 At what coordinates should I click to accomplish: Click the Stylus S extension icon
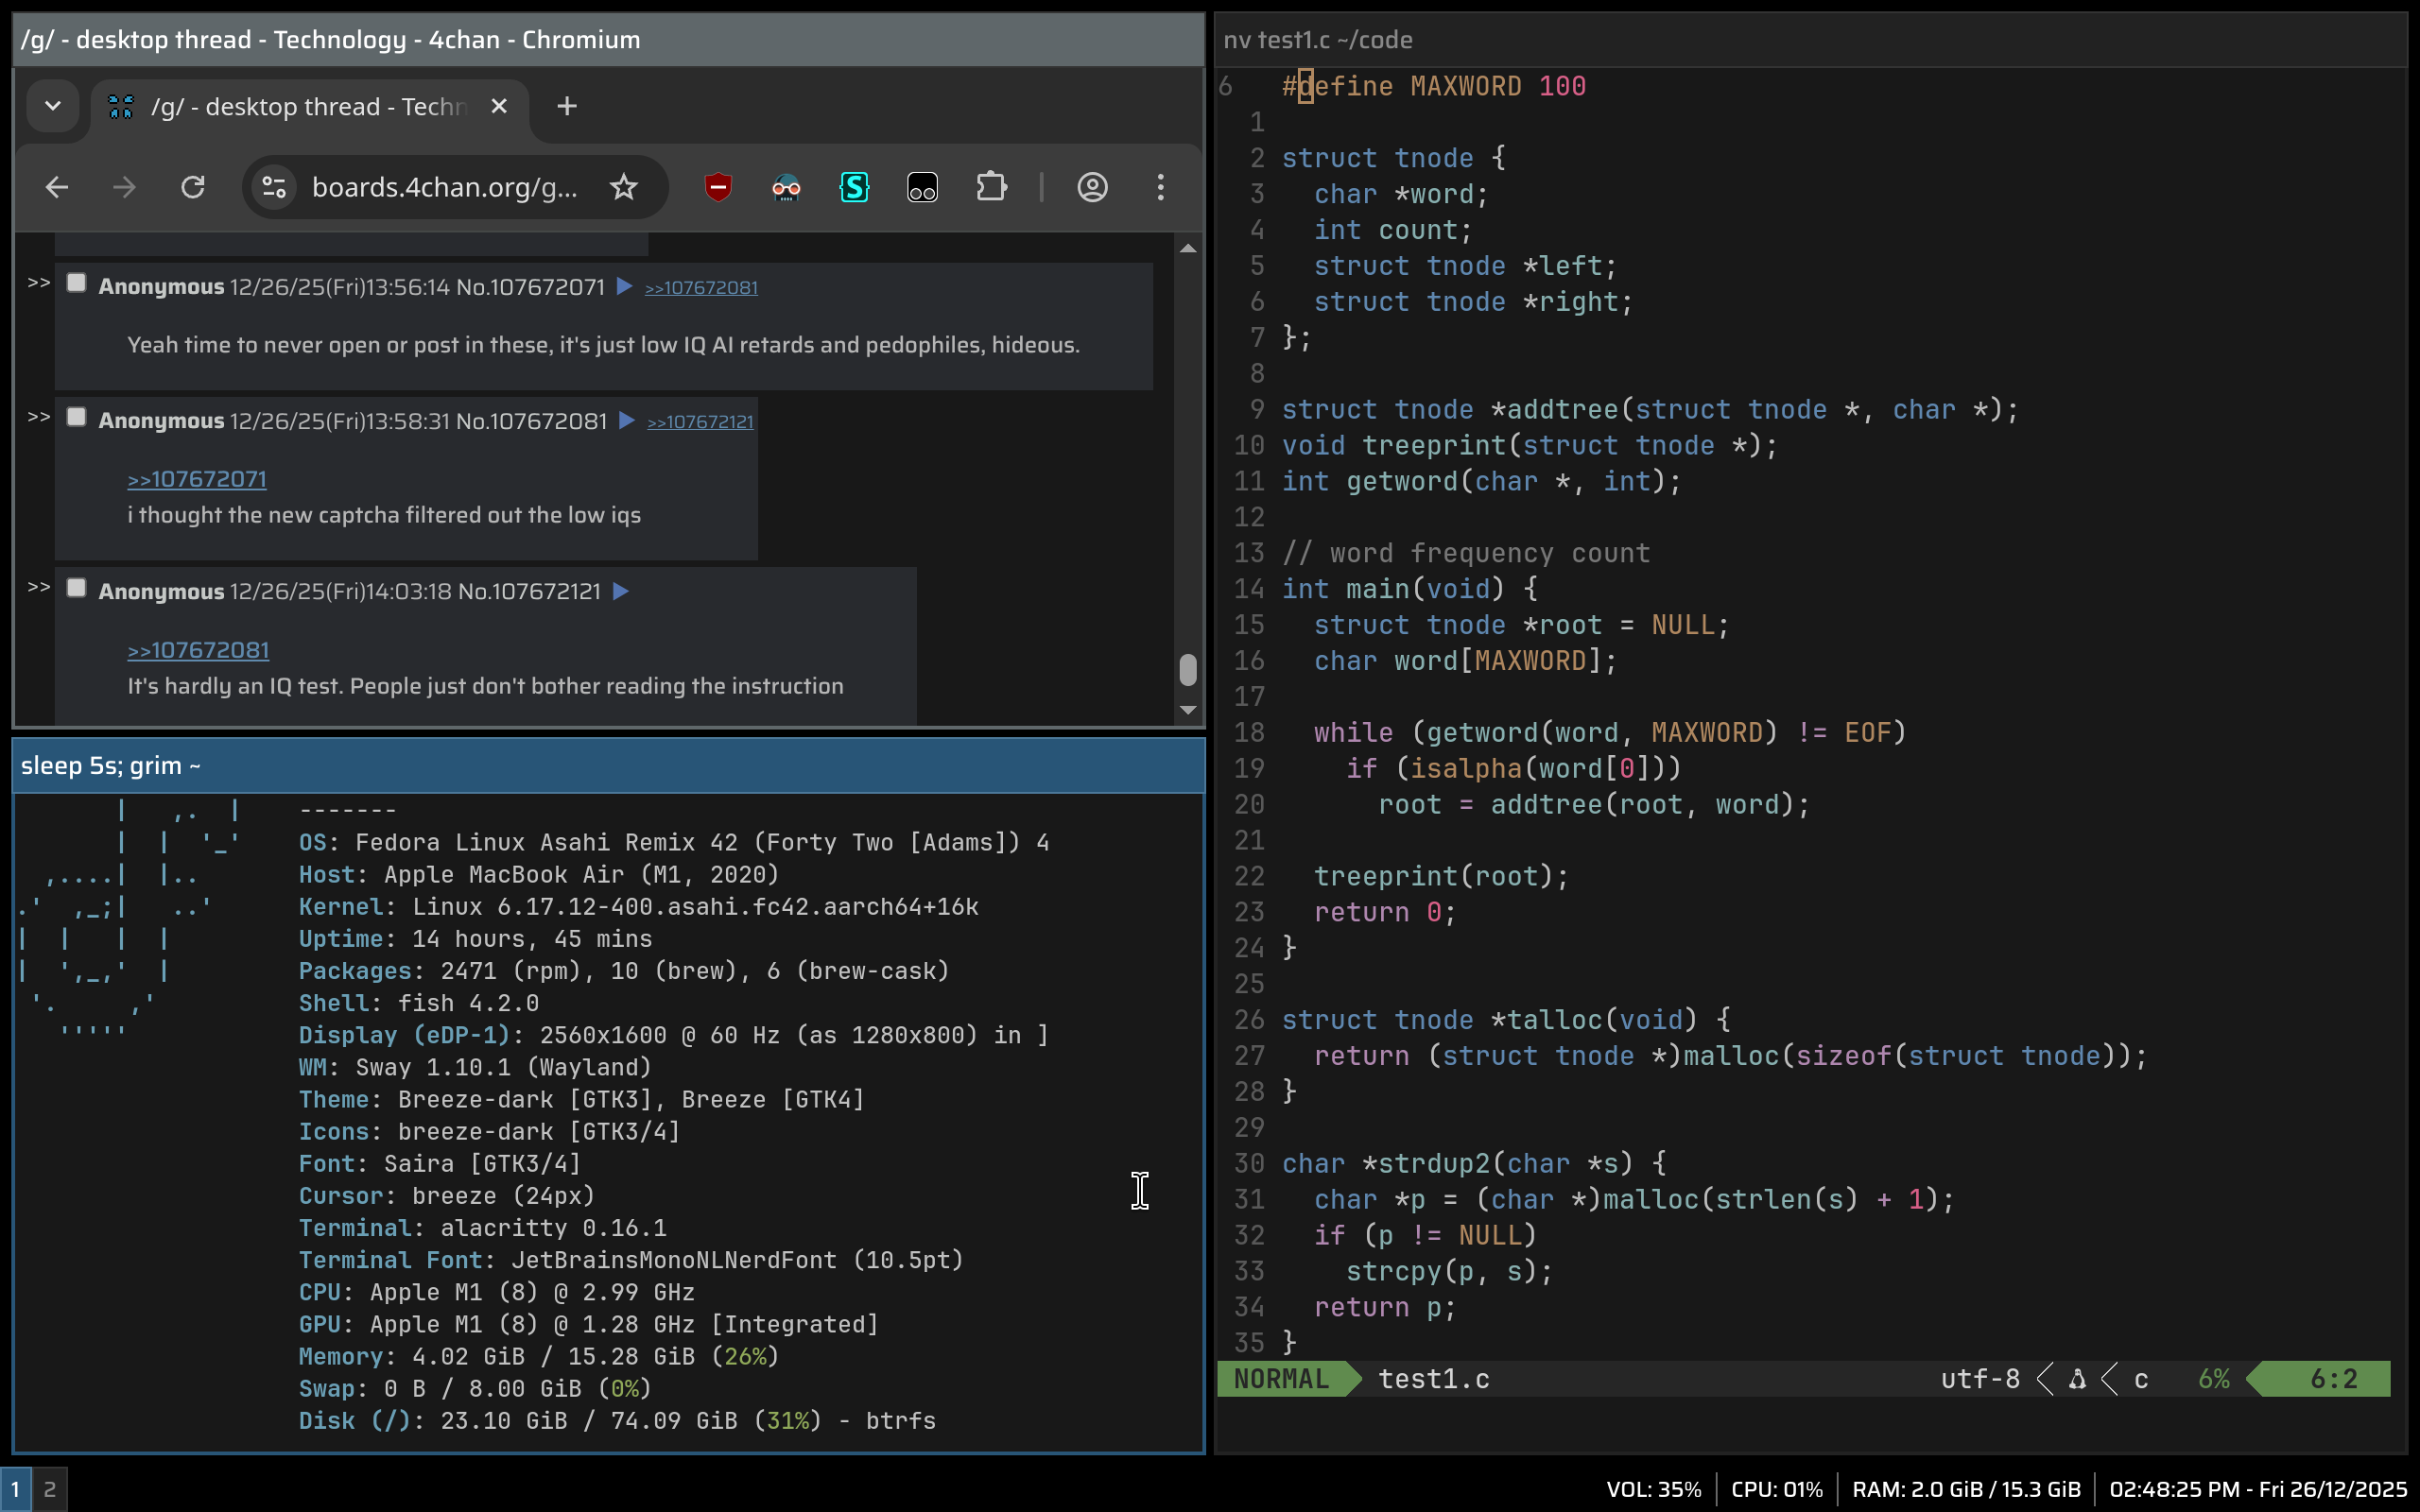click(854, 187)
